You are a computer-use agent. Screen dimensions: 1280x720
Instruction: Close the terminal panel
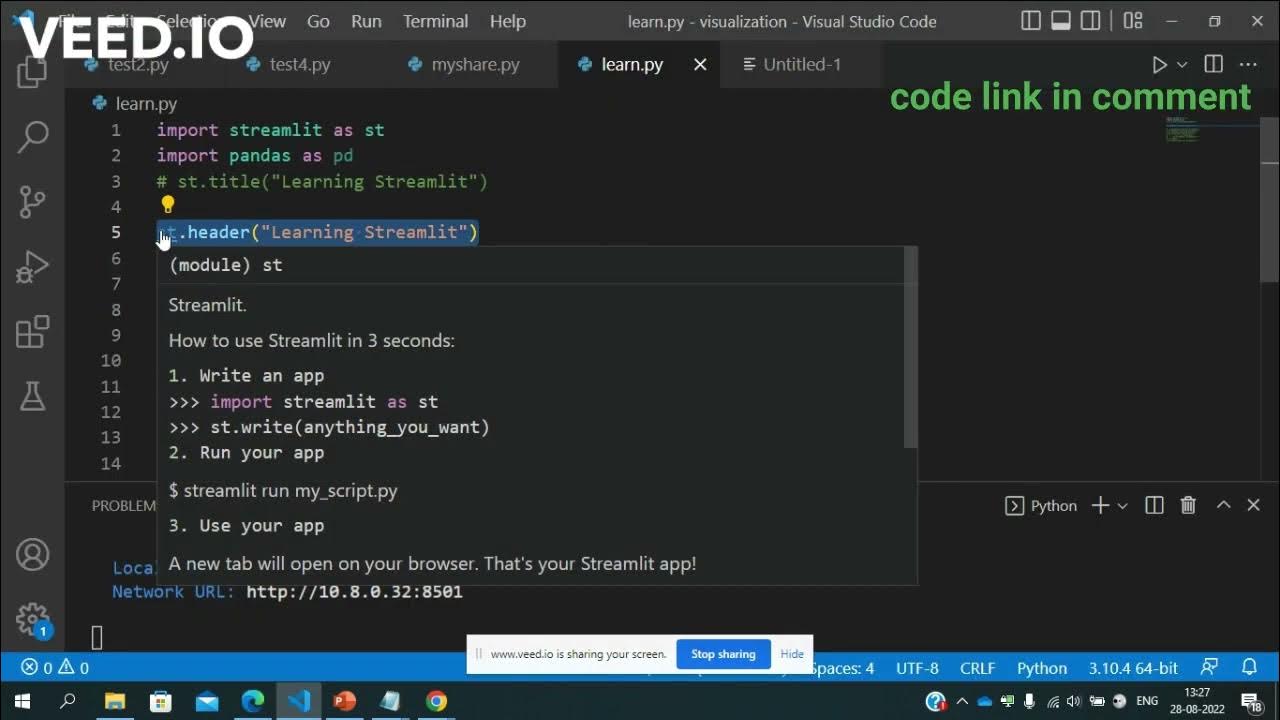tap(1253, 505)
